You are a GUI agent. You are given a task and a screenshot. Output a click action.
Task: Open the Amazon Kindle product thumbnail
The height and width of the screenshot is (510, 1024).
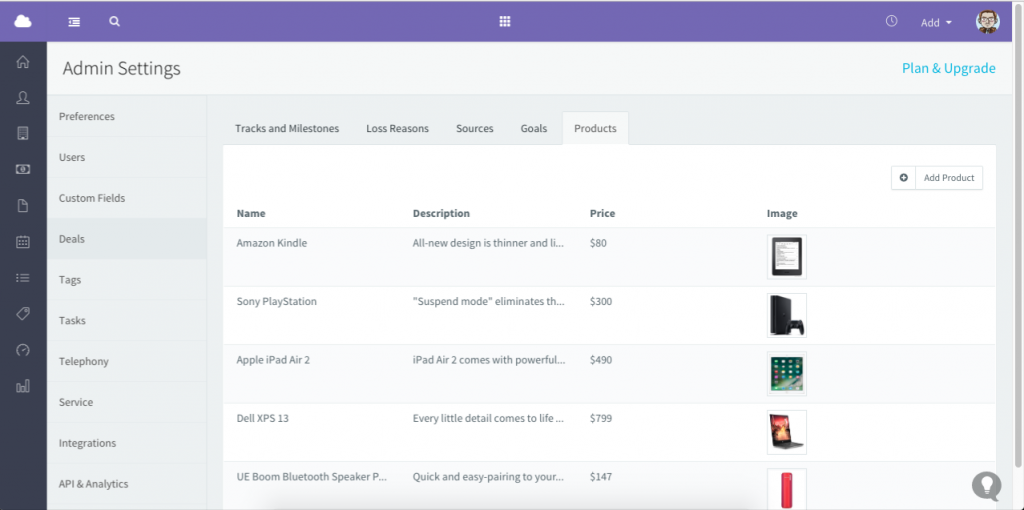(786, 257)
